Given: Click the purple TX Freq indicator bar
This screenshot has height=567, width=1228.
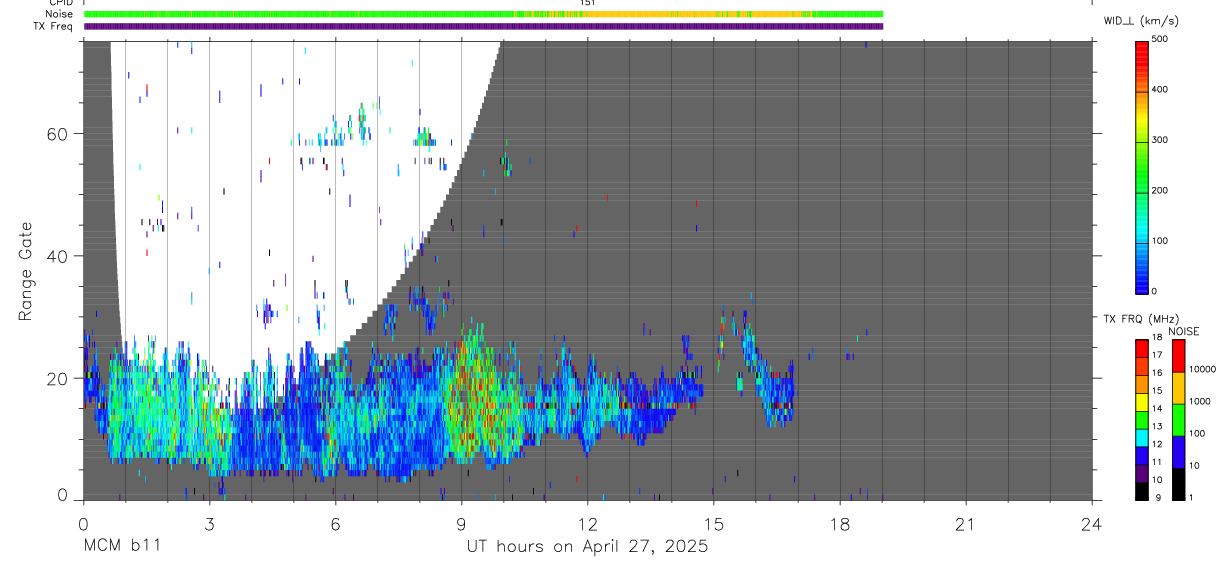Looking at the screenshot, I should pos(483,26).
